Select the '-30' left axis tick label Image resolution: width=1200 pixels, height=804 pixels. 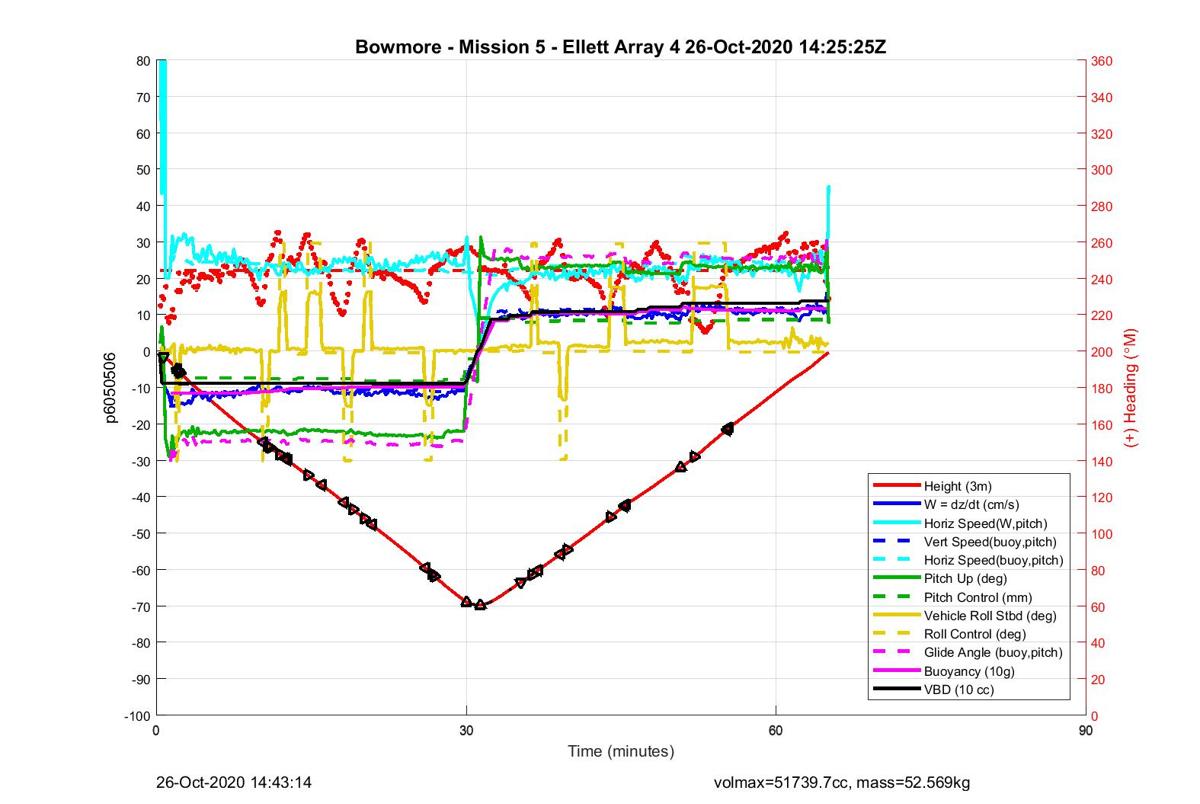(141, 460)
